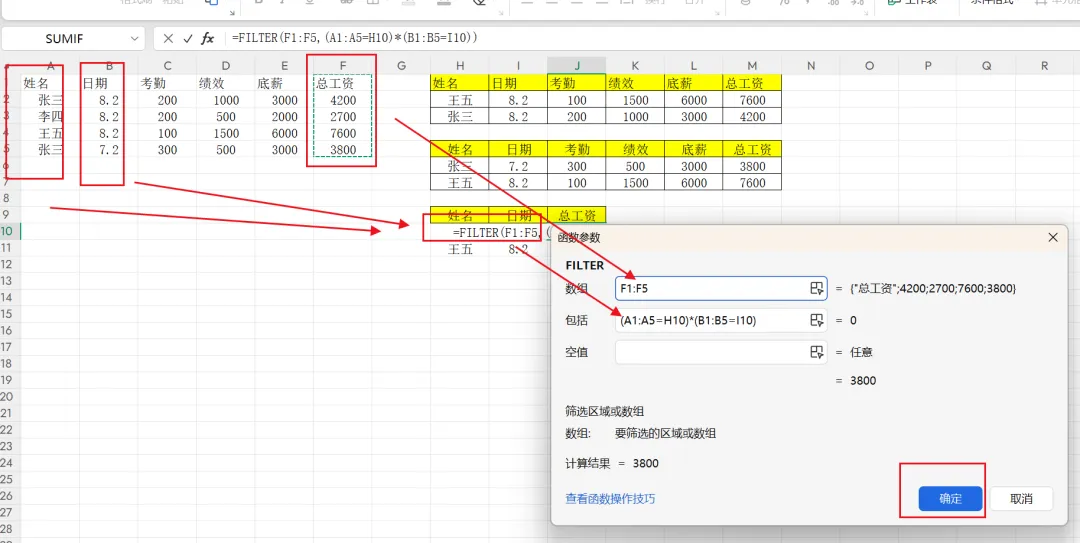The width and height of the screenshot is (1080, 543).
Task: Select row 12 header
Action: (x=10, y=265)
